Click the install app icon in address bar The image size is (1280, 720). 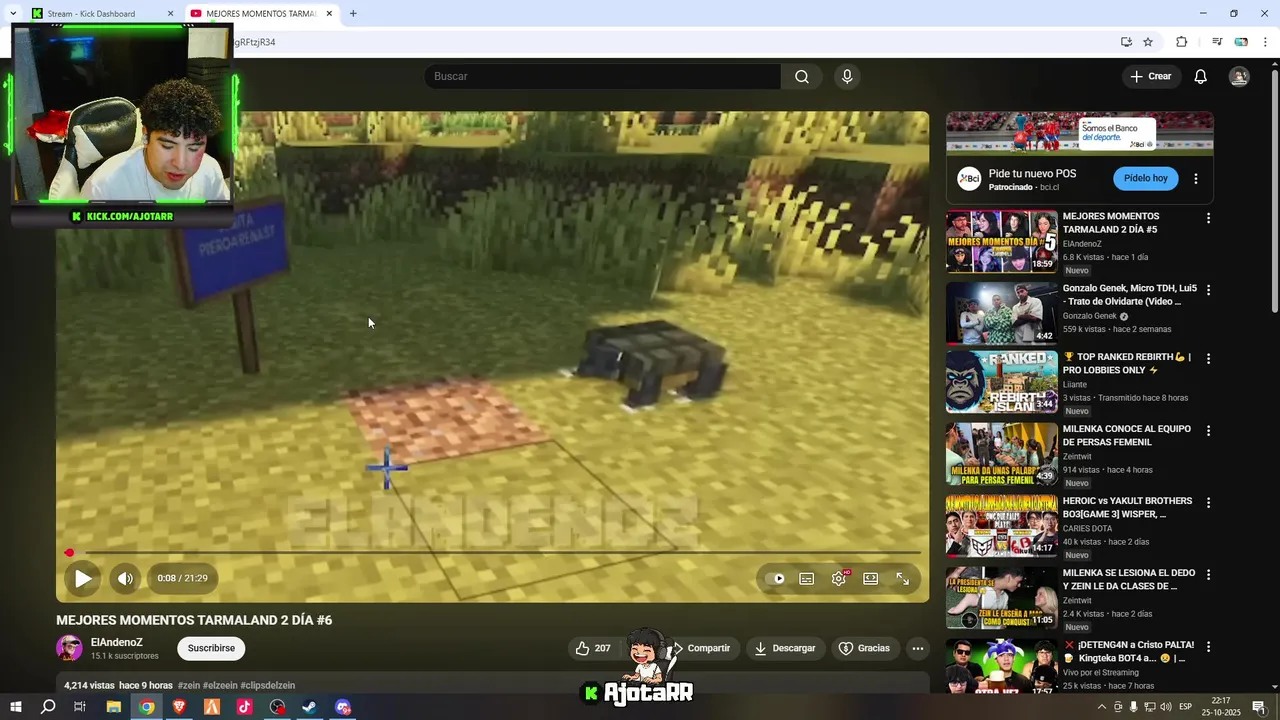coord(1126,42)
